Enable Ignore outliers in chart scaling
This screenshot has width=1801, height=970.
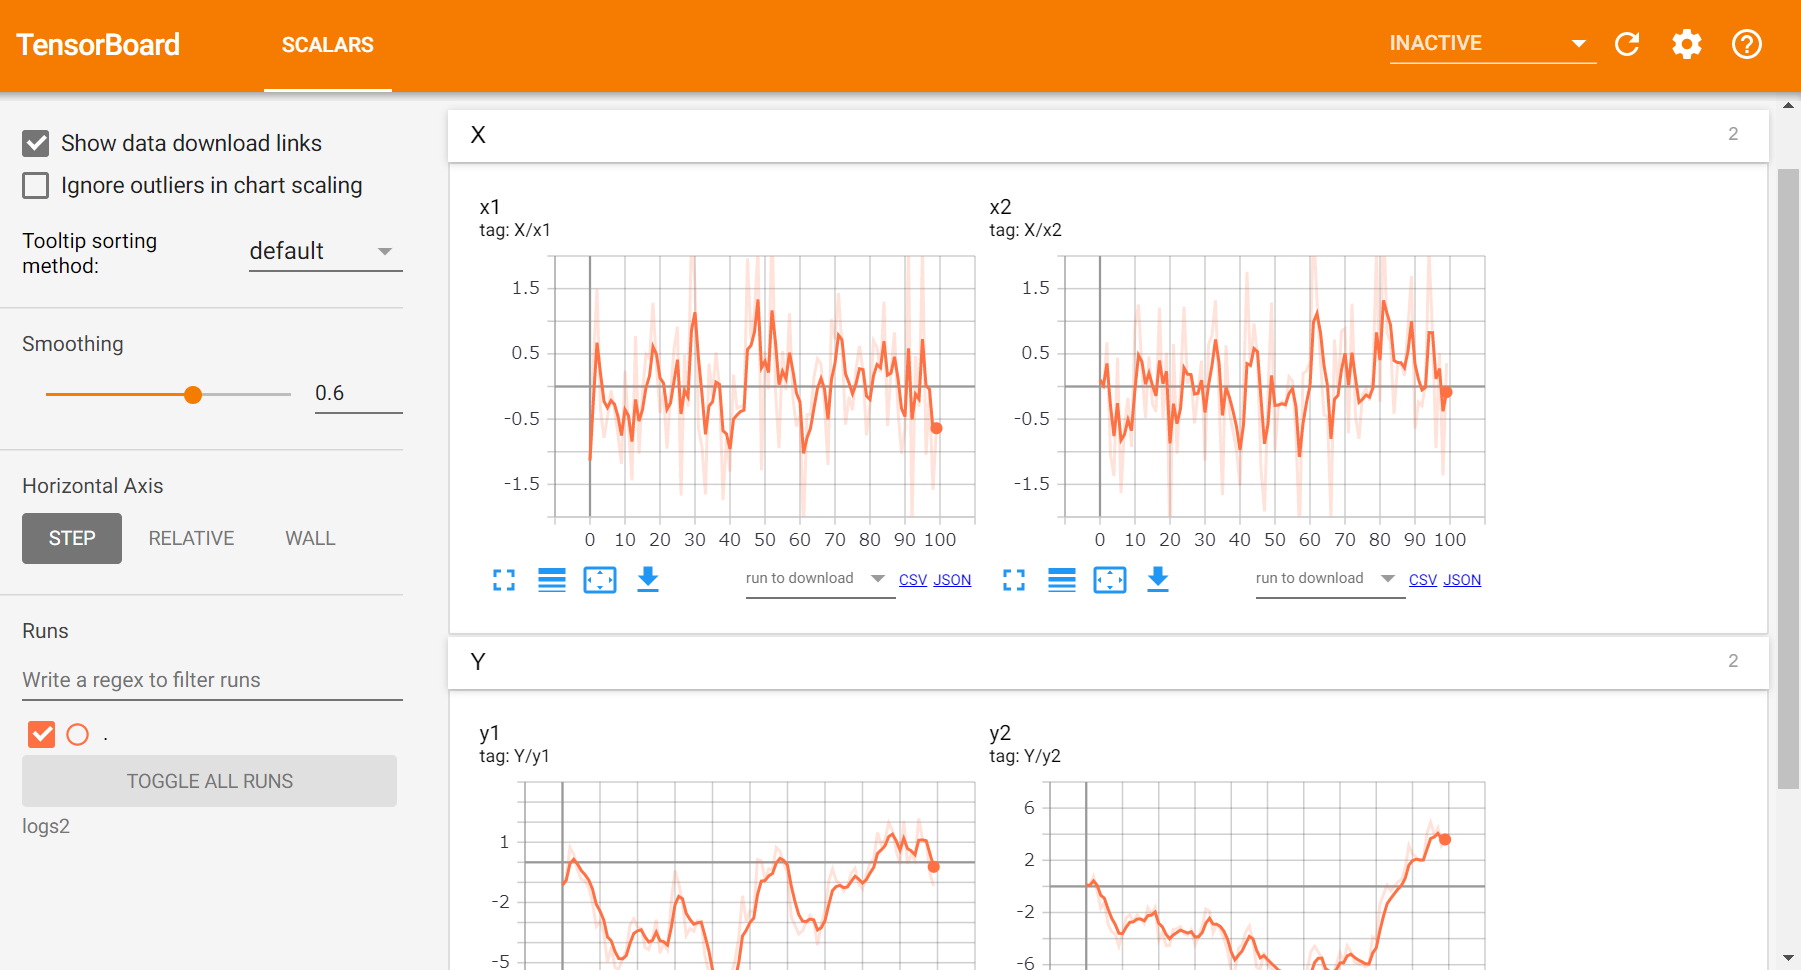[35, 185]
